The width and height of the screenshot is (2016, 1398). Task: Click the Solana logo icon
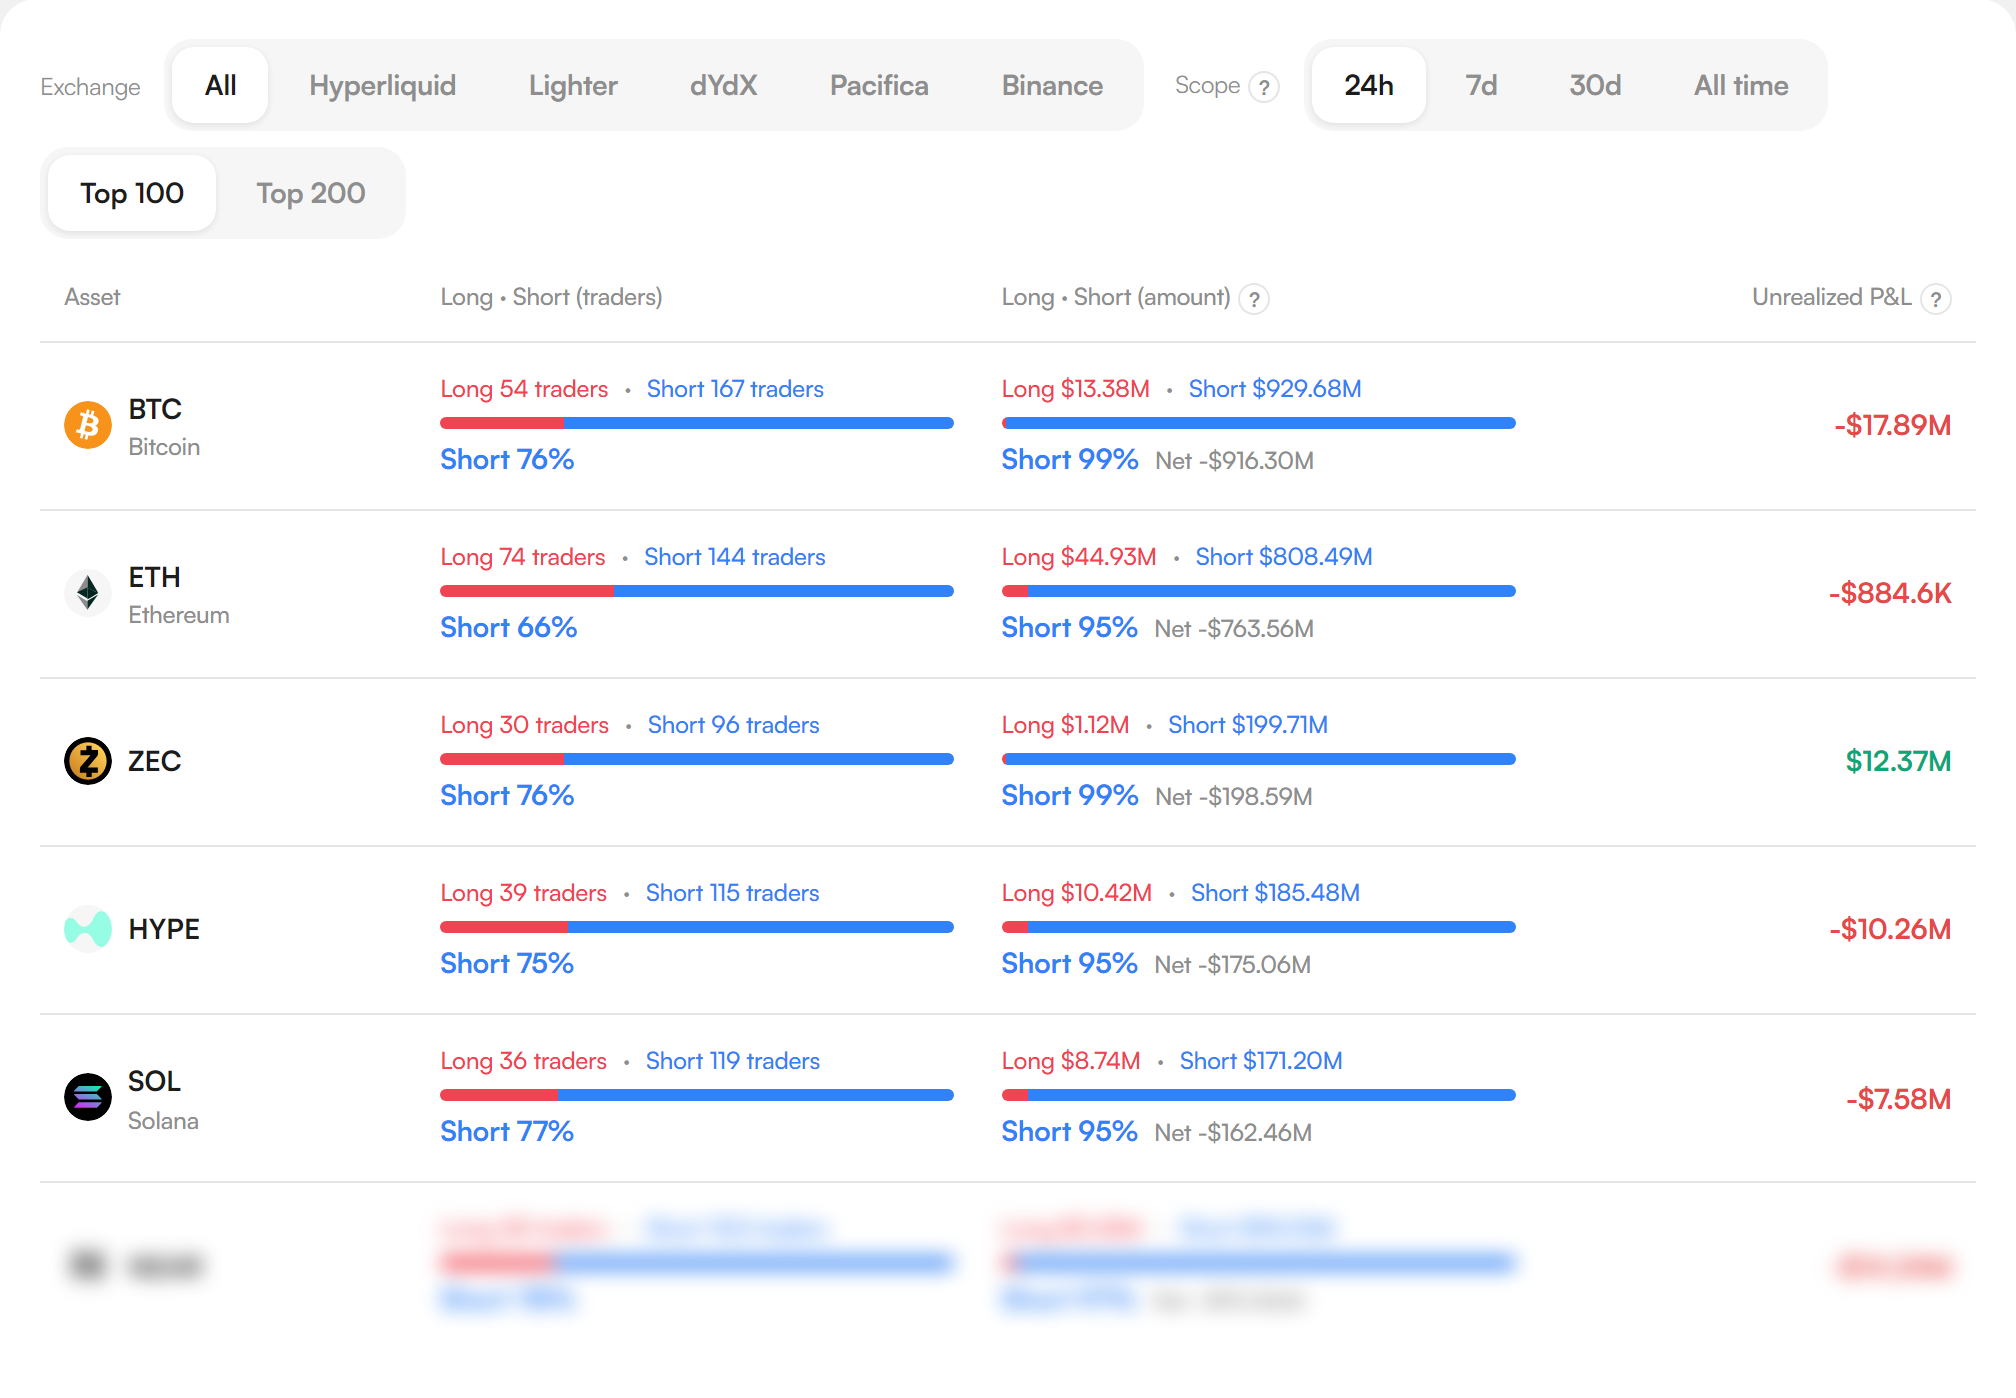(88, 1097)
